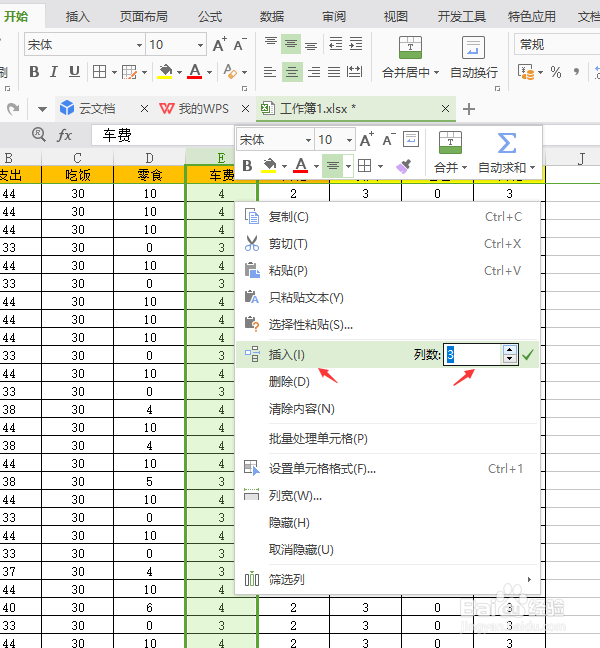Toggle center align in mini toolbar
This screenshot has width=600, height=648.
coord(332,166)
